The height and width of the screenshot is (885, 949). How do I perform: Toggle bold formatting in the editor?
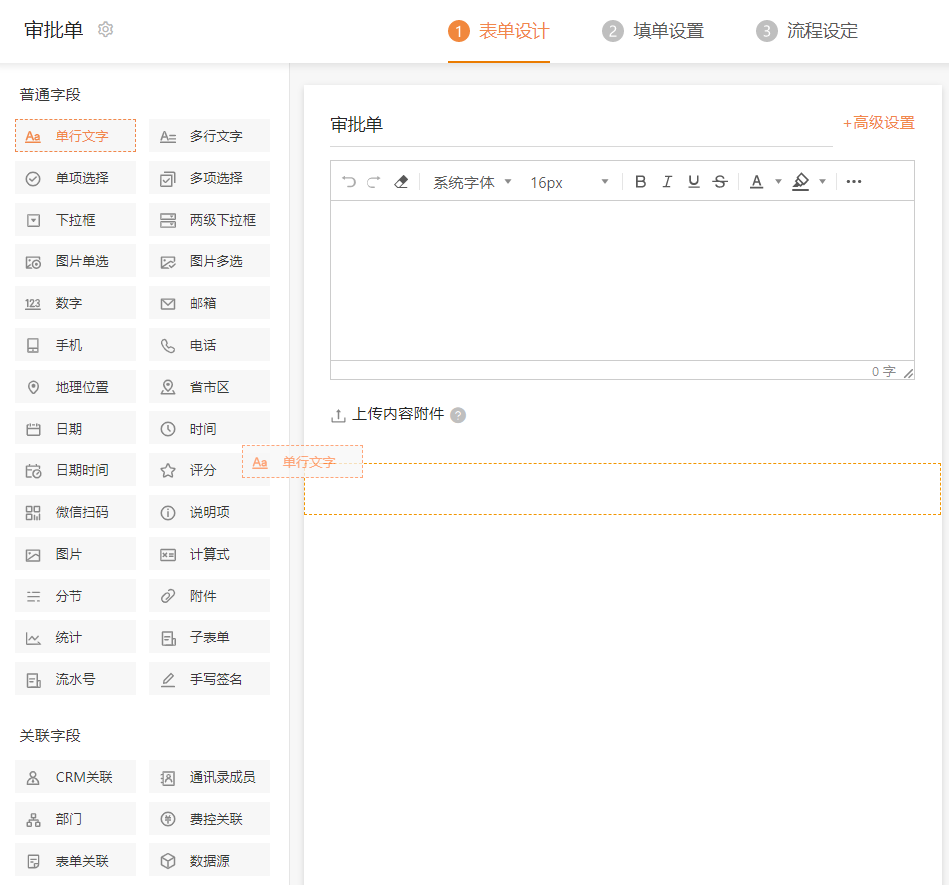pos(641,182)
